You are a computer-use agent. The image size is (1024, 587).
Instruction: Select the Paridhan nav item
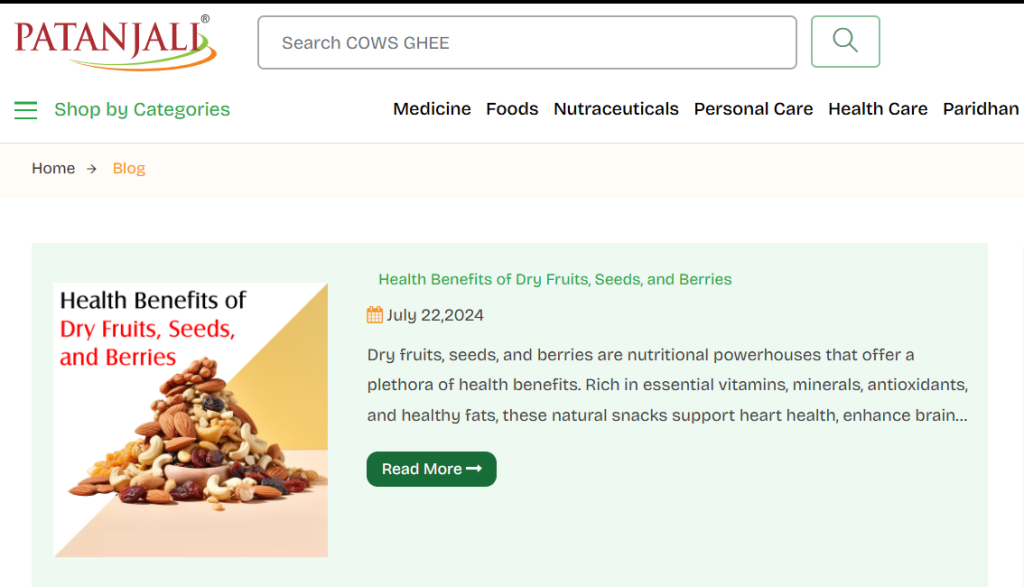[980, 109]
